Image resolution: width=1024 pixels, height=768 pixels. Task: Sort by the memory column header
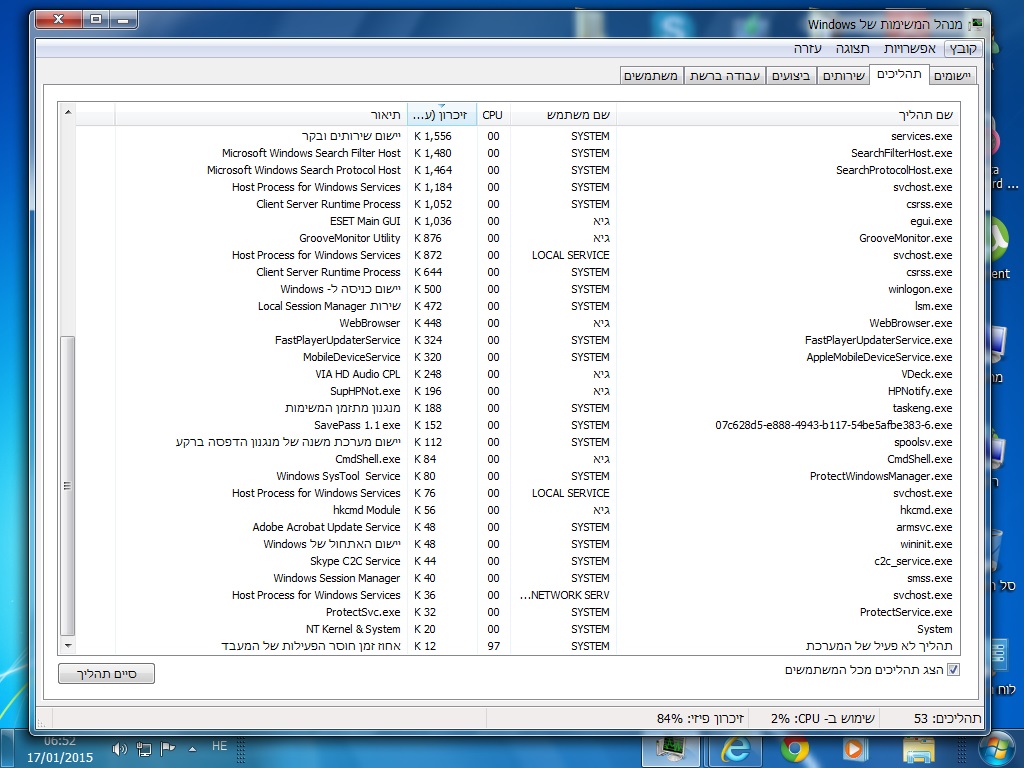click(x=441, y=114)
